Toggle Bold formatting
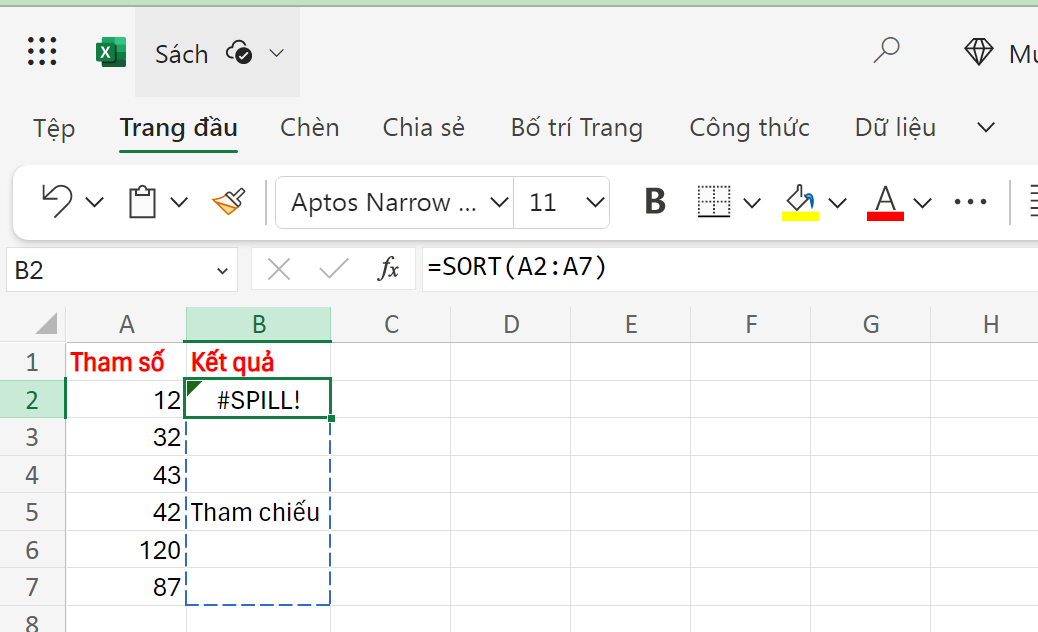This screenshot has width=1038, height=632. tap(655, 201)
